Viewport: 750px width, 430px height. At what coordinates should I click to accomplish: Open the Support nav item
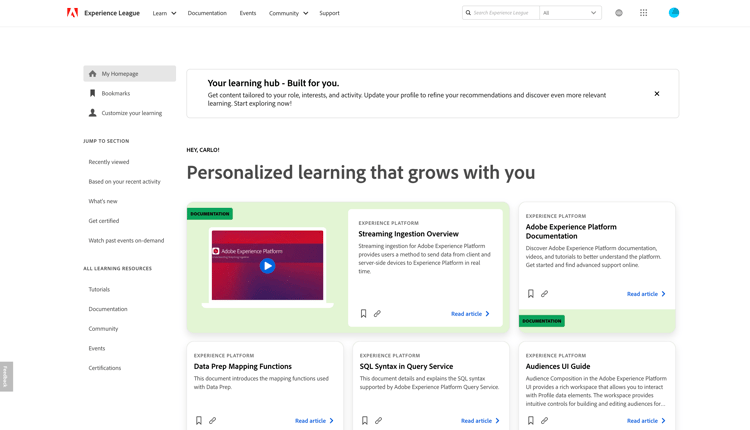click(x=330, y=13)
